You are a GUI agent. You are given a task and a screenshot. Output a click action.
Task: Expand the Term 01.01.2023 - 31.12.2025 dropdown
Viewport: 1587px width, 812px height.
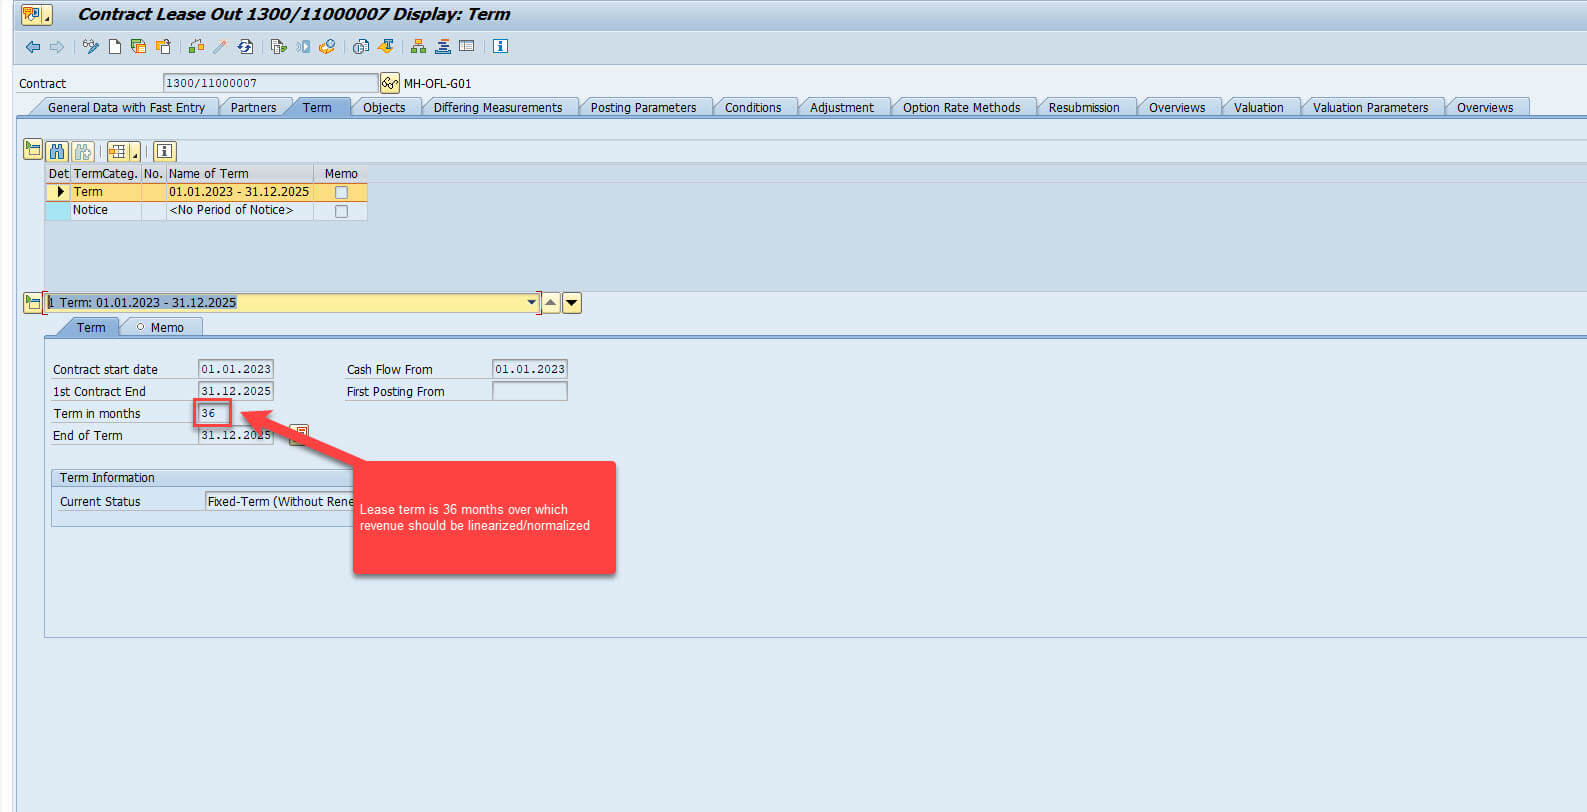(531, 303)
